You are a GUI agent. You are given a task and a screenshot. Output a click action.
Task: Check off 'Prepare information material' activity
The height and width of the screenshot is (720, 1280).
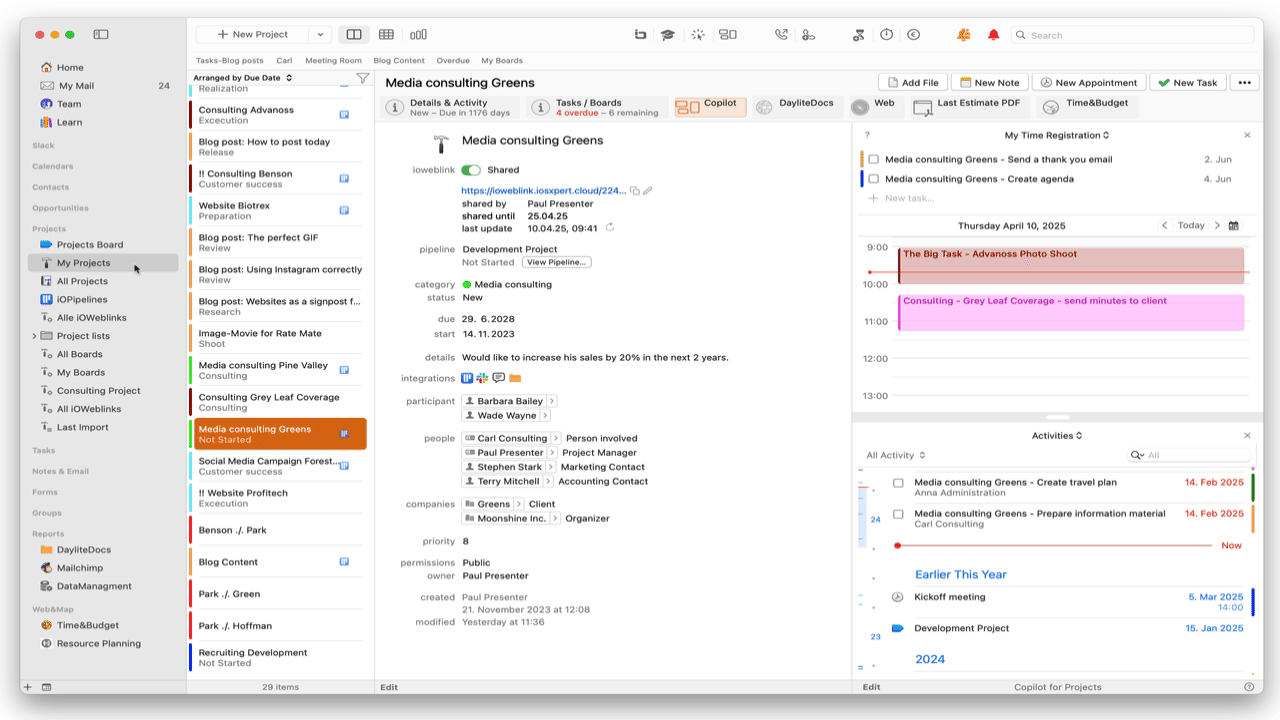[898, 514]
